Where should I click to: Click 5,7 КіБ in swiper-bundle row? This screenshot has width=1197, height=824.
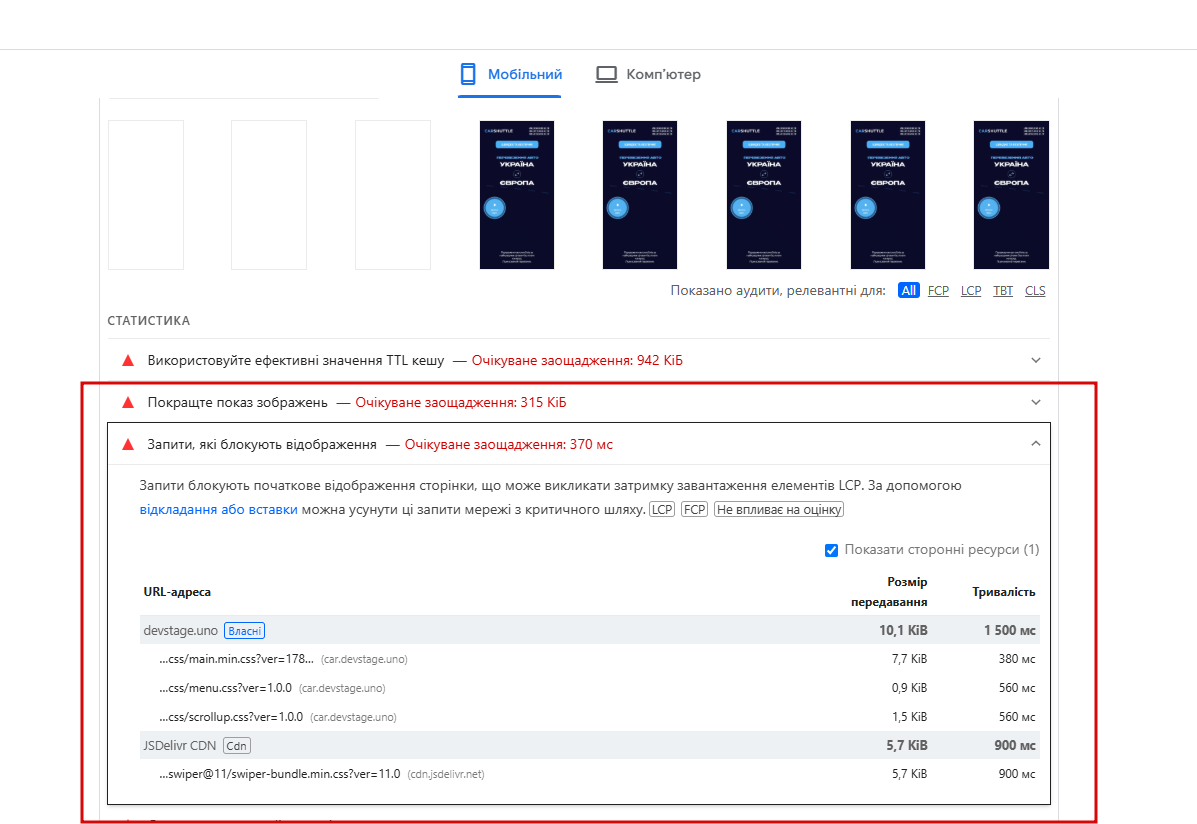pos(909,774)
